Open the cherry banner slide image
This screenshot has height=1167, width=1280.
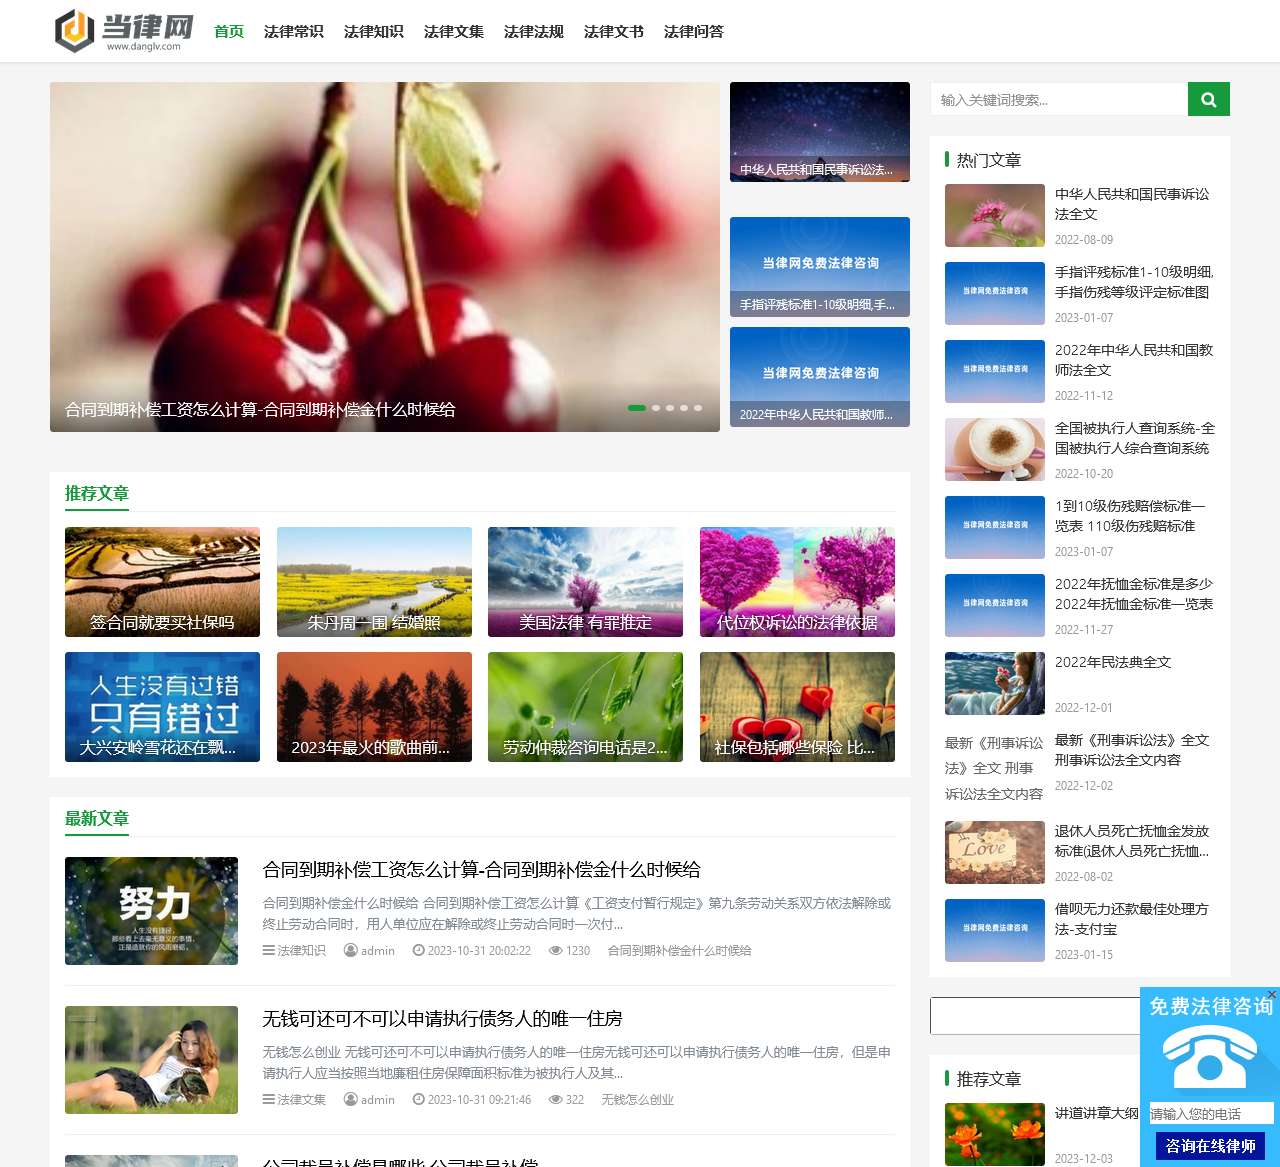pos(385,257)
